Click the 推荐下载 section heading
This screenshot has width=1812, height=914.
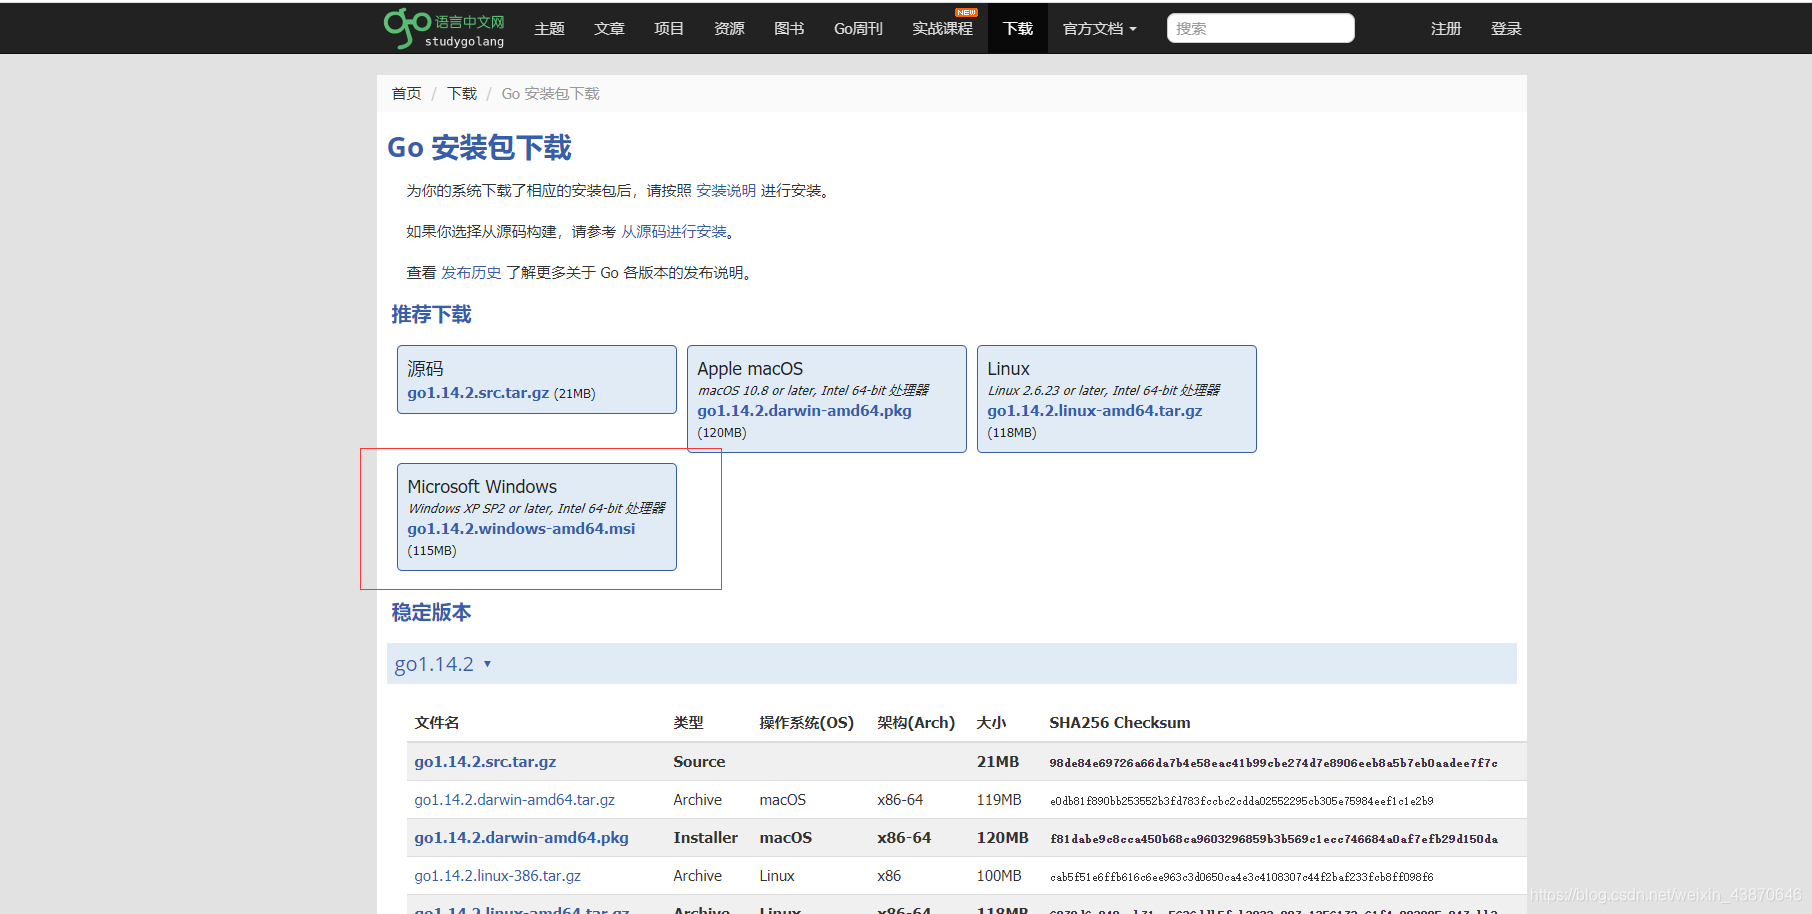(431, 315)
